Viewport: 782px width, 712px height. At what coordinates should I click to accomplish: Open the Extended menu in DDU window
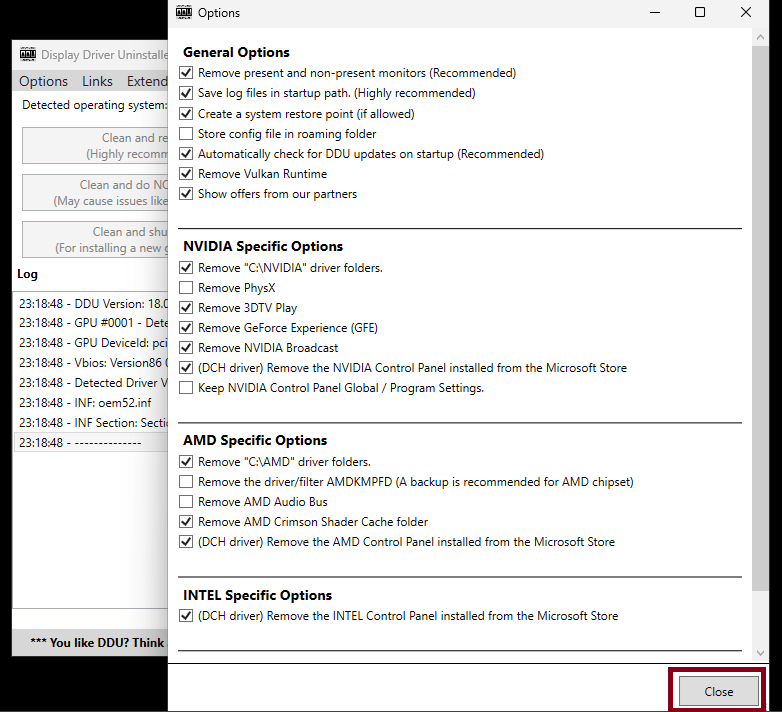(x=147, y=81)
